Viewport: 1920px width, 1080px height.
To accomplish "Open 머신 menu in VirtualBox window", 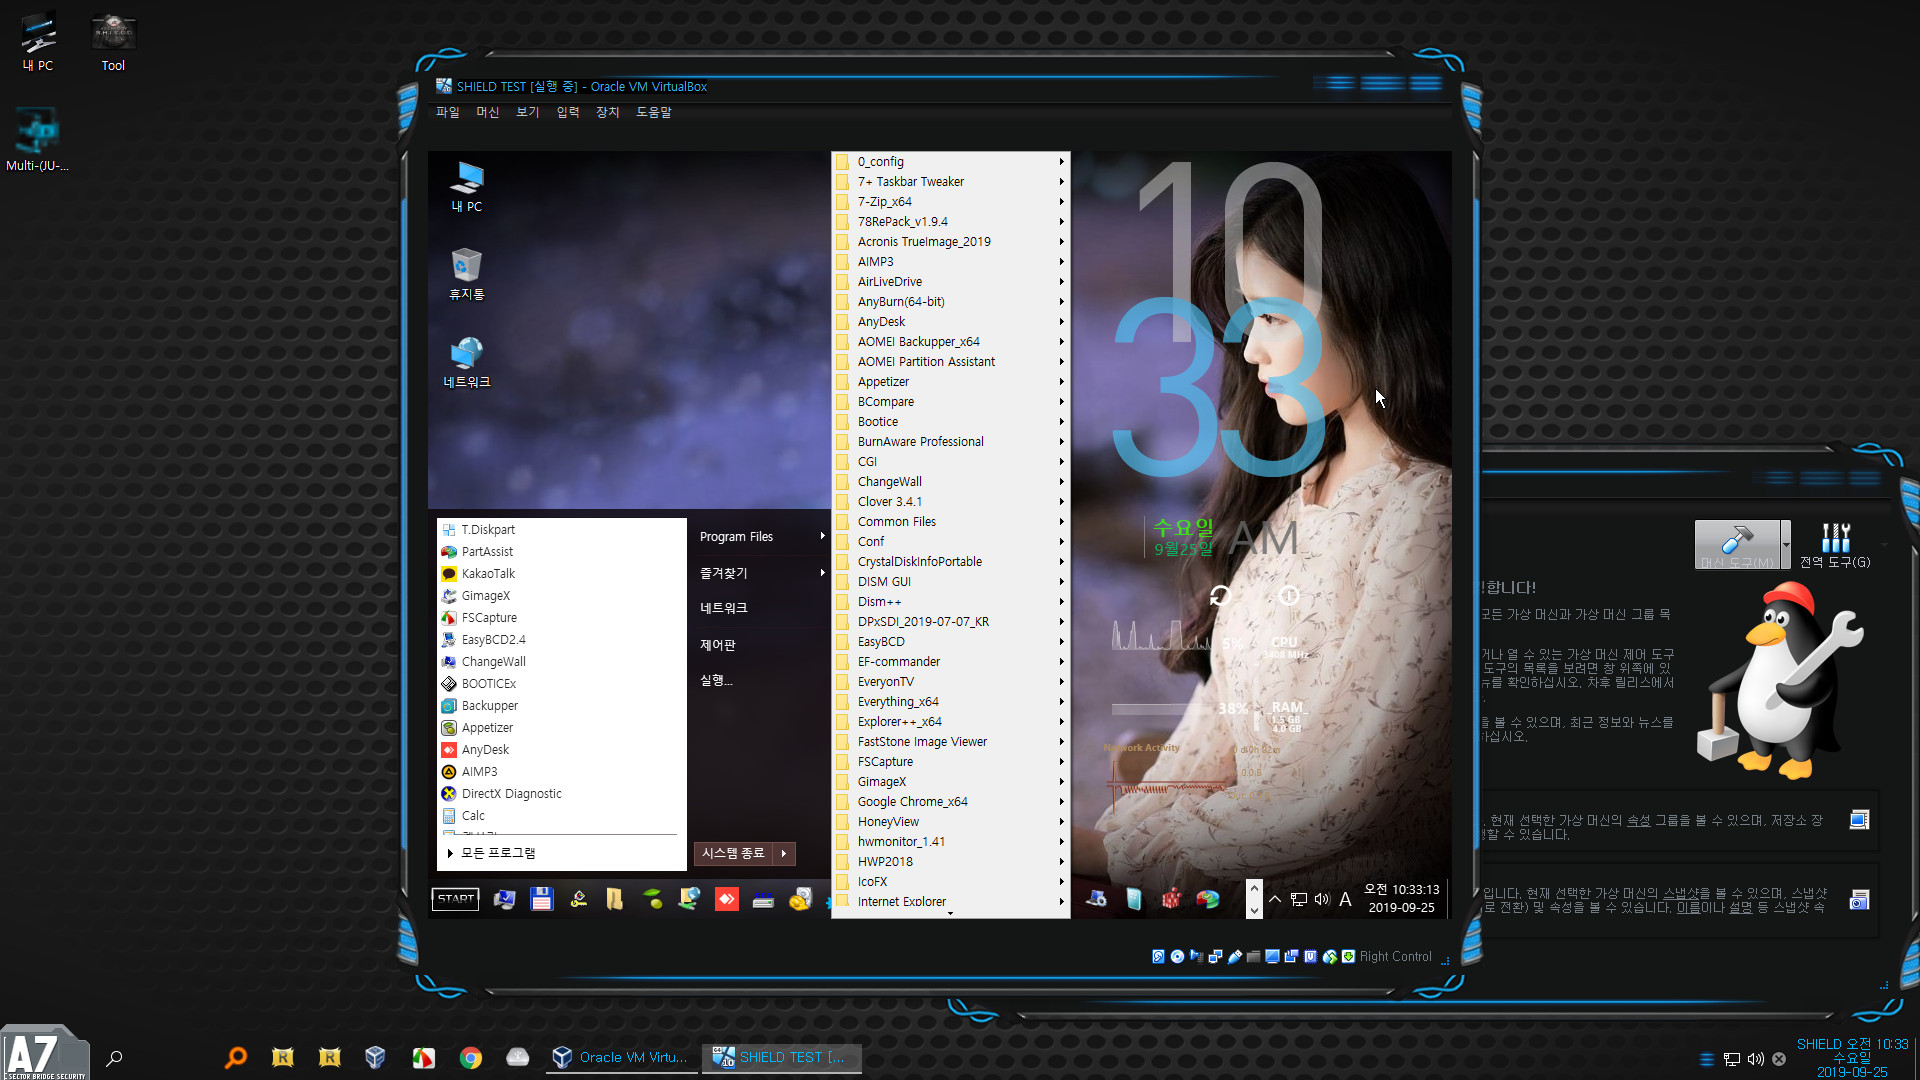I will click(x=488, y=112).
